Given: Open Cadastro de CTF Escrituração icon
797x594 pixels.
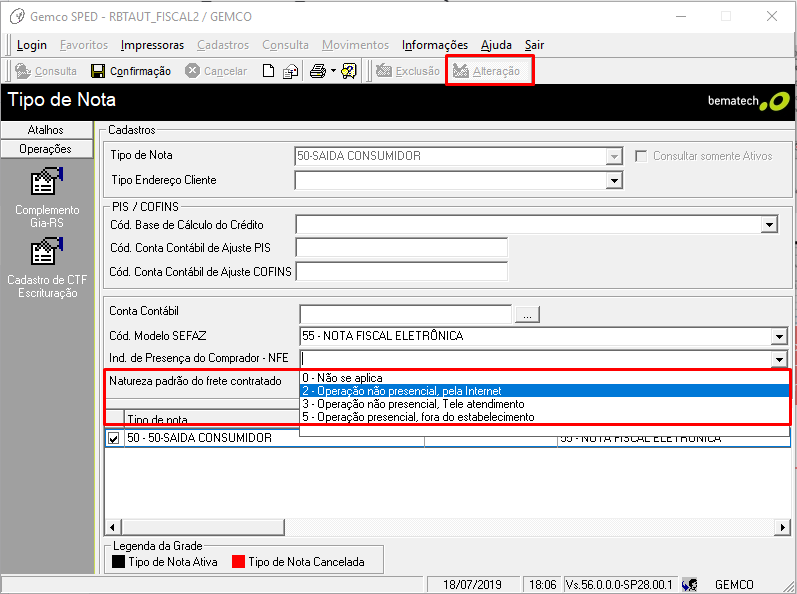Looking at the screenshot, I should 47,251.
